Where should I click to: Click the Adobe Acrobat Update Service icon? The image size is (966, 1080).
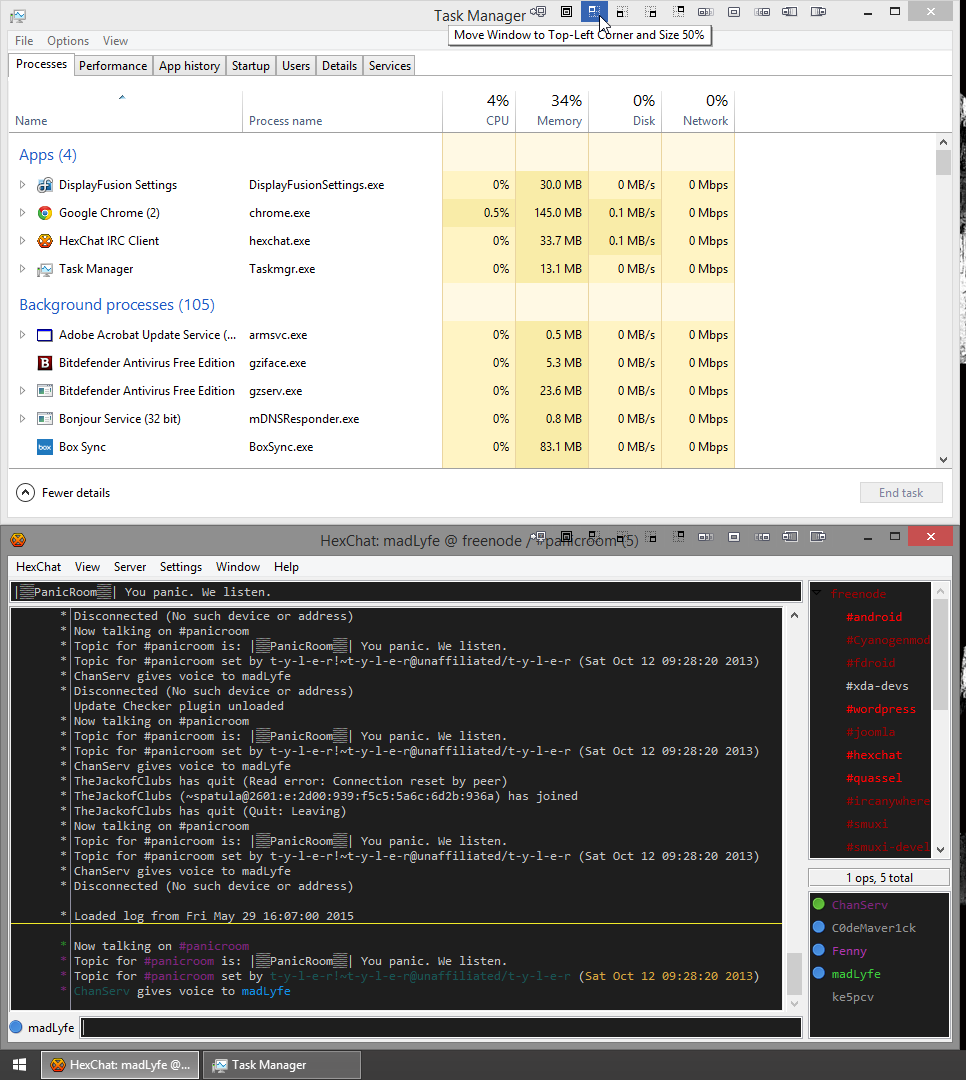pos(45,335)
